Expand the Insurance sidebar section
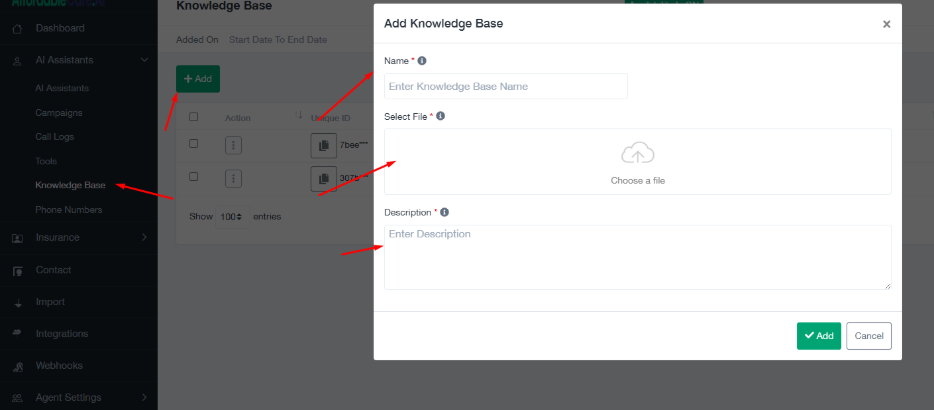Image resolution: width=934 pixels, height=410 pixels. 144,238
